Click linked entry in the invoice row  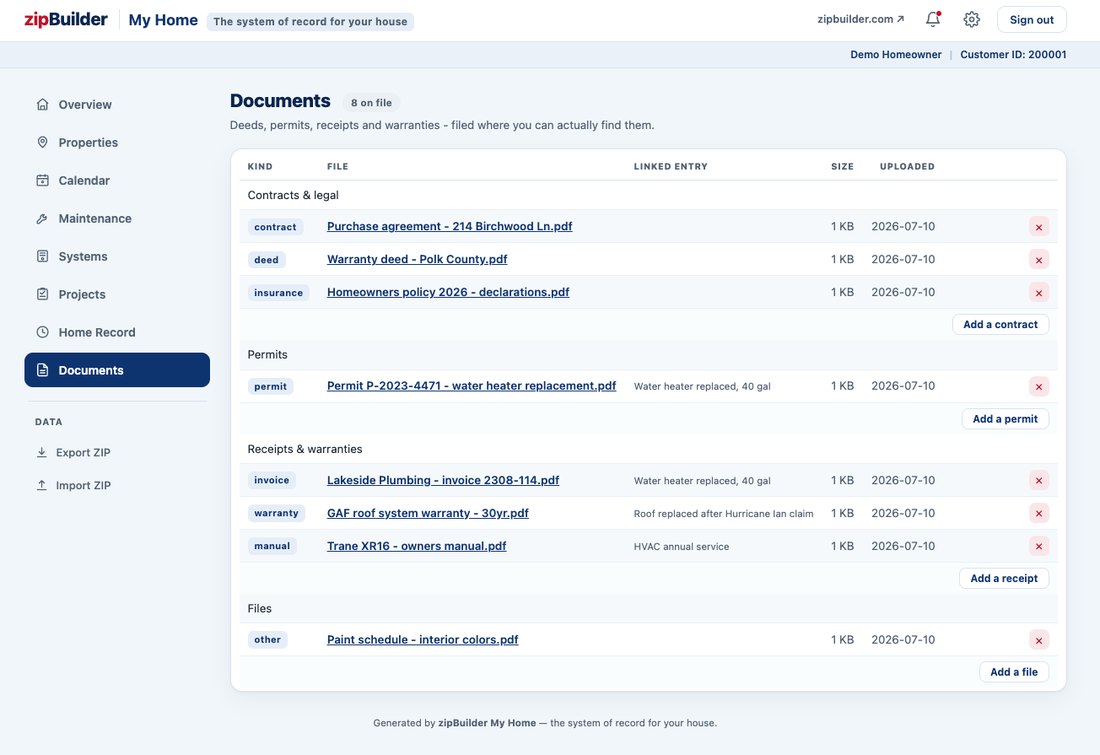click(702, 481)
